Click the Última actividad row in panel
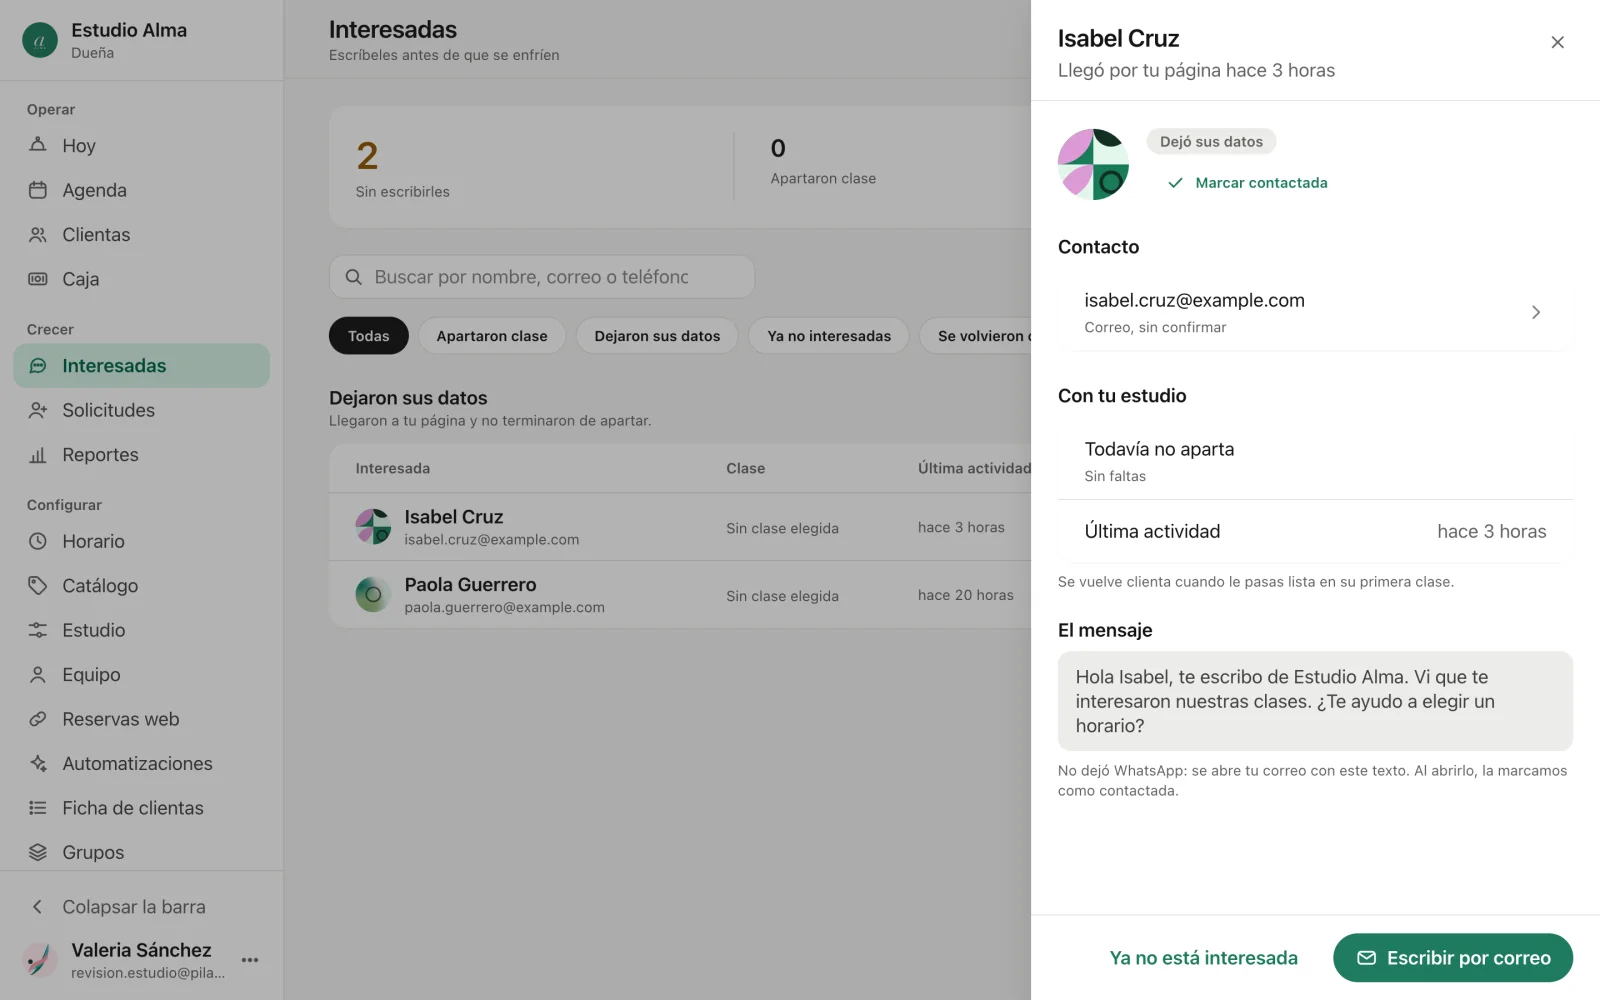The width and height of the screenshot is (1600, 1000). (x=1315, y=531)
